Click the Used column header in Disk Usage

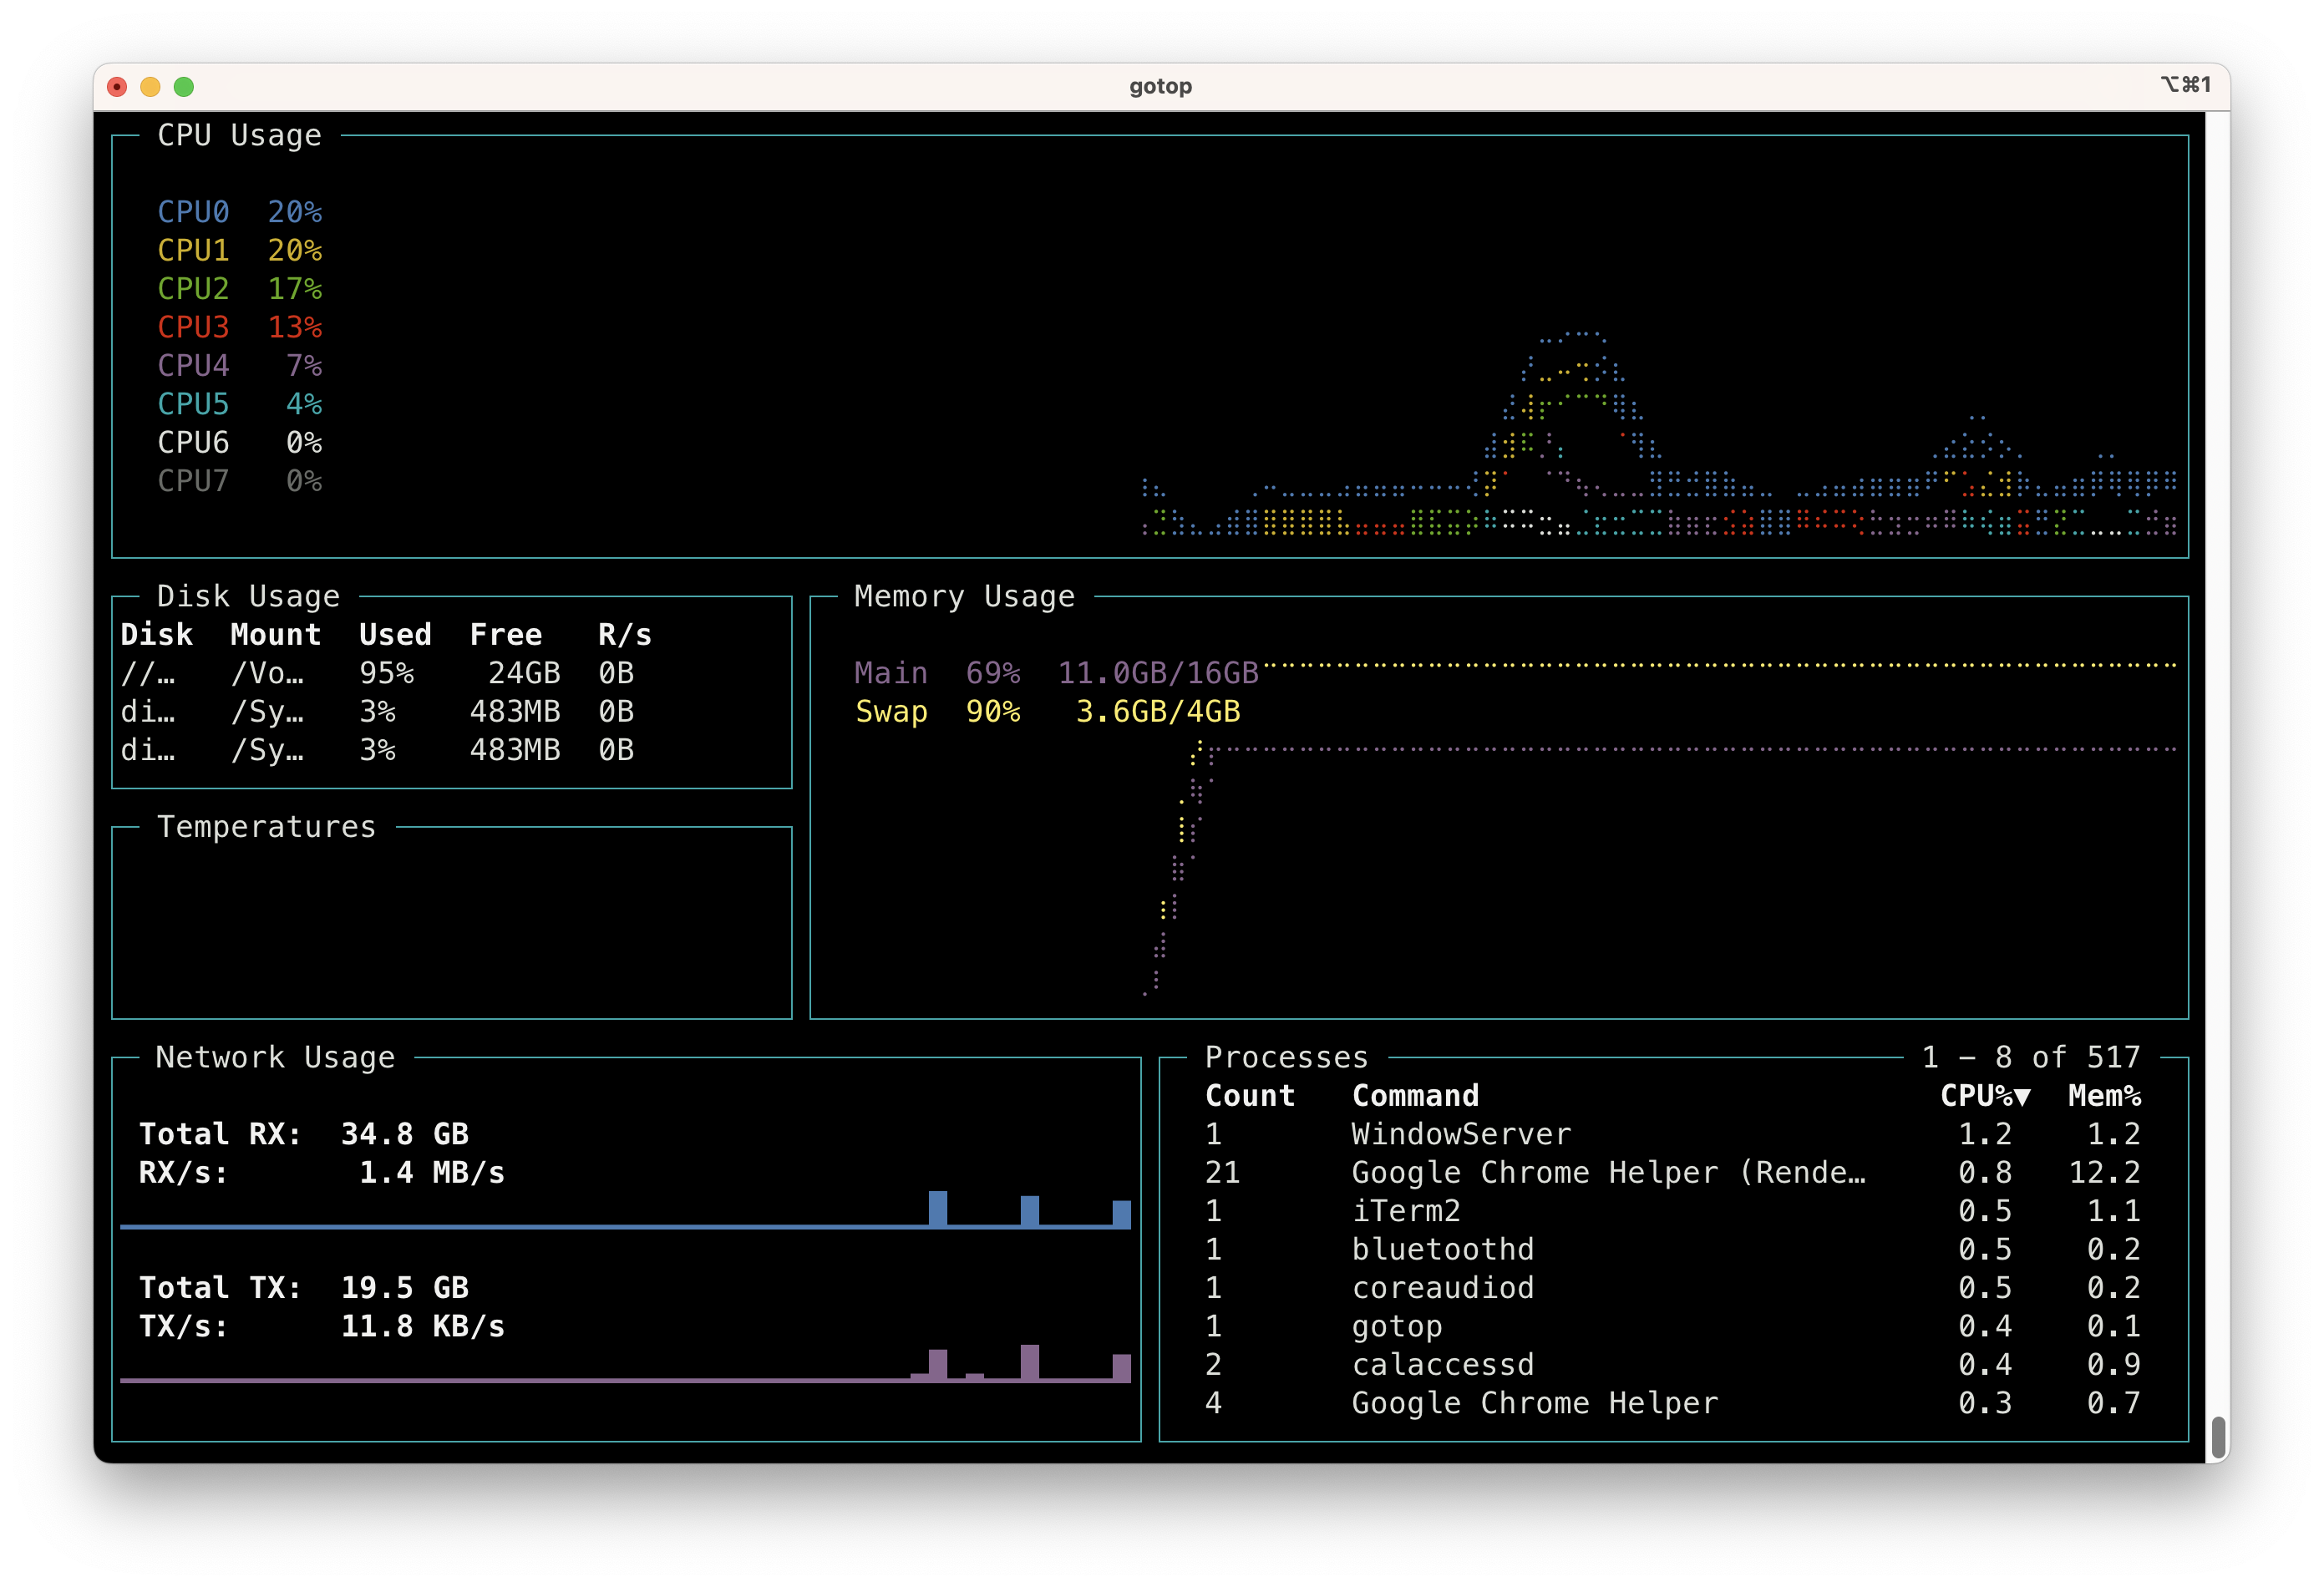(x=395, y=635)
